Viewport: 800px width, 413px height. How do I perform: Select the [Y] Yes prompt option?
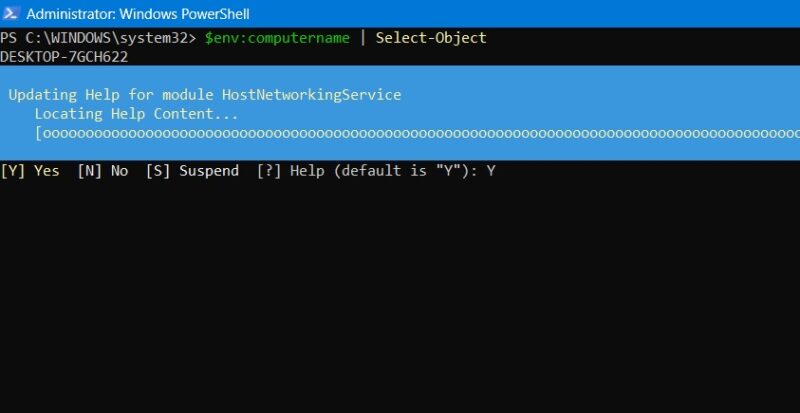tap(30, 171)
